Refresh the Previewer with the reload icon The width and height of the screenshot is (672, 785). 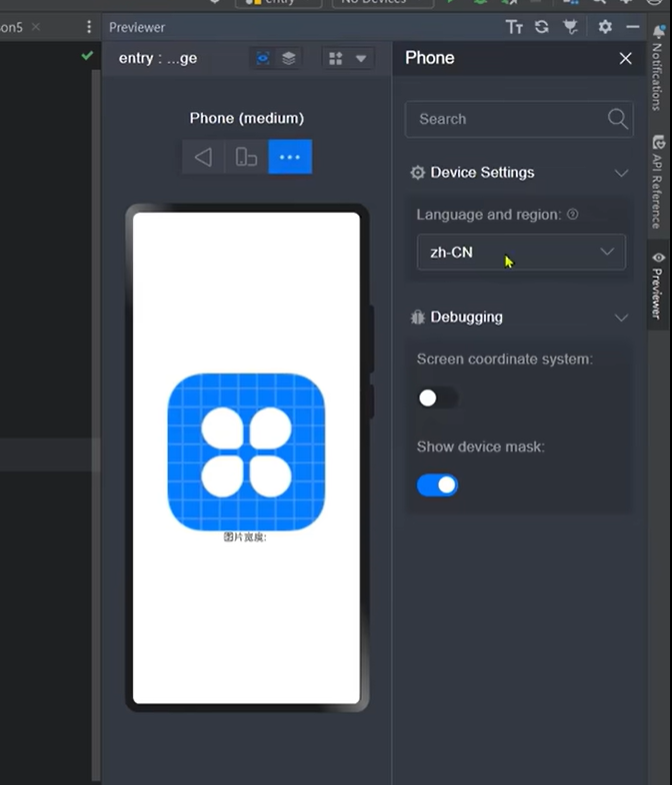click(x=542, y=27)
